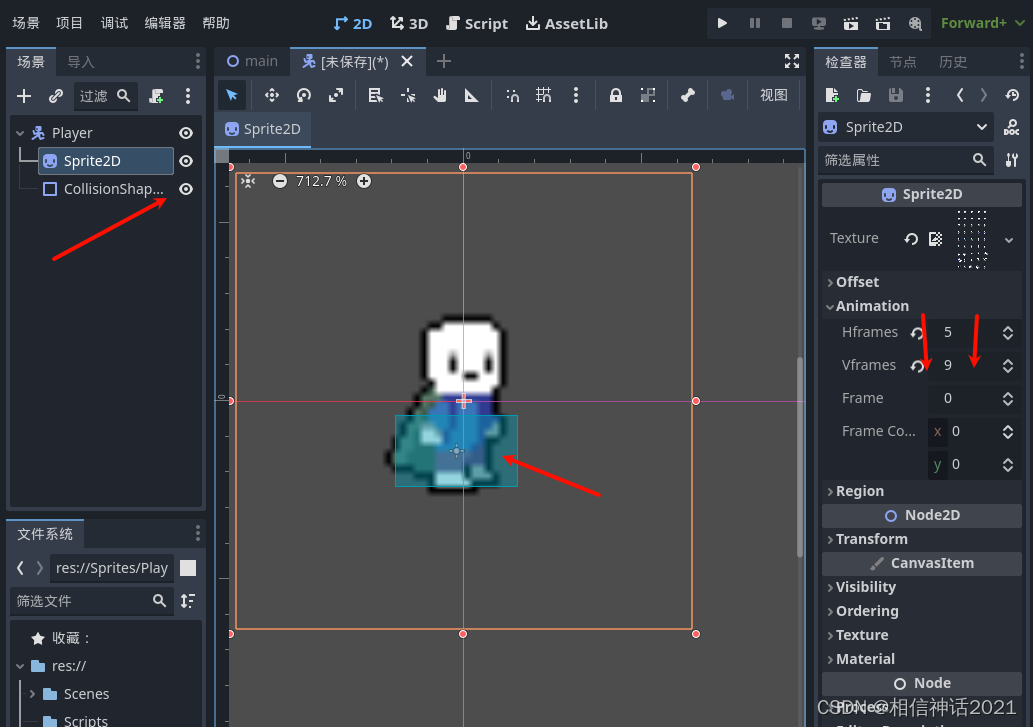Image resolution: width=1033 pixels, height=727 pixels.
Task: Add a new child node with plus icon
Action: tap(24, 96)
